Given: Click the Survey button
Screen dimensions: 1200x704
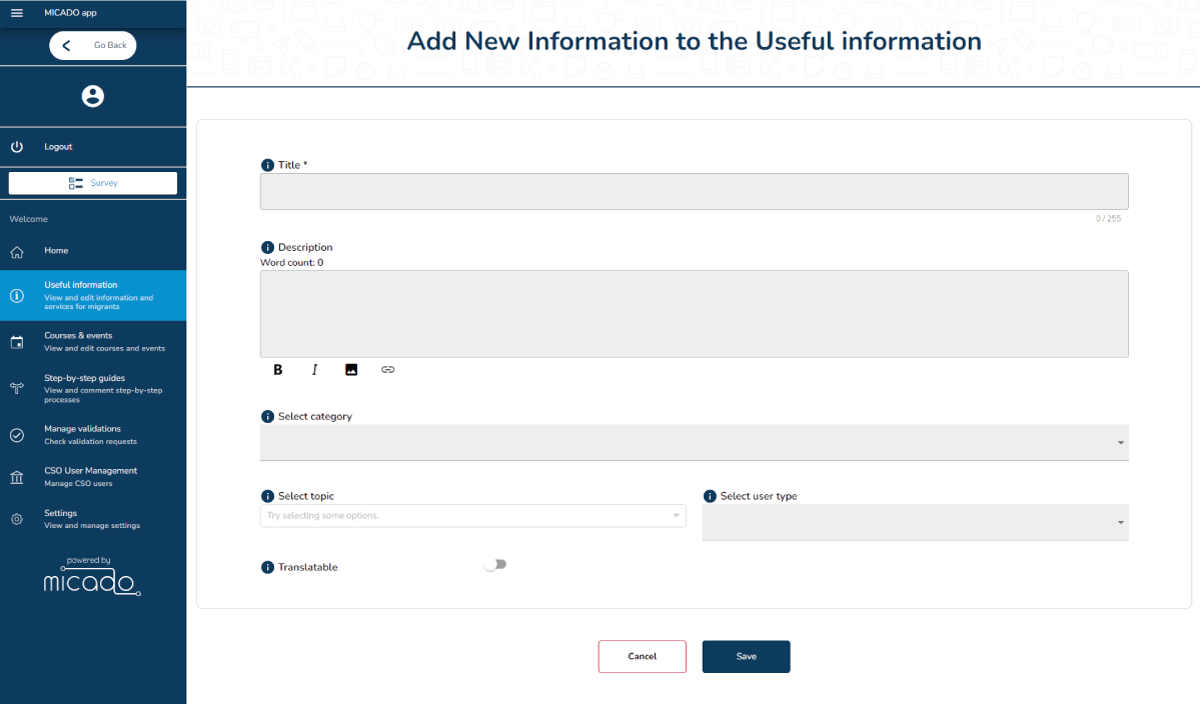Looking at the screenshot, I should pyautogui.click(x=93, y=183).
